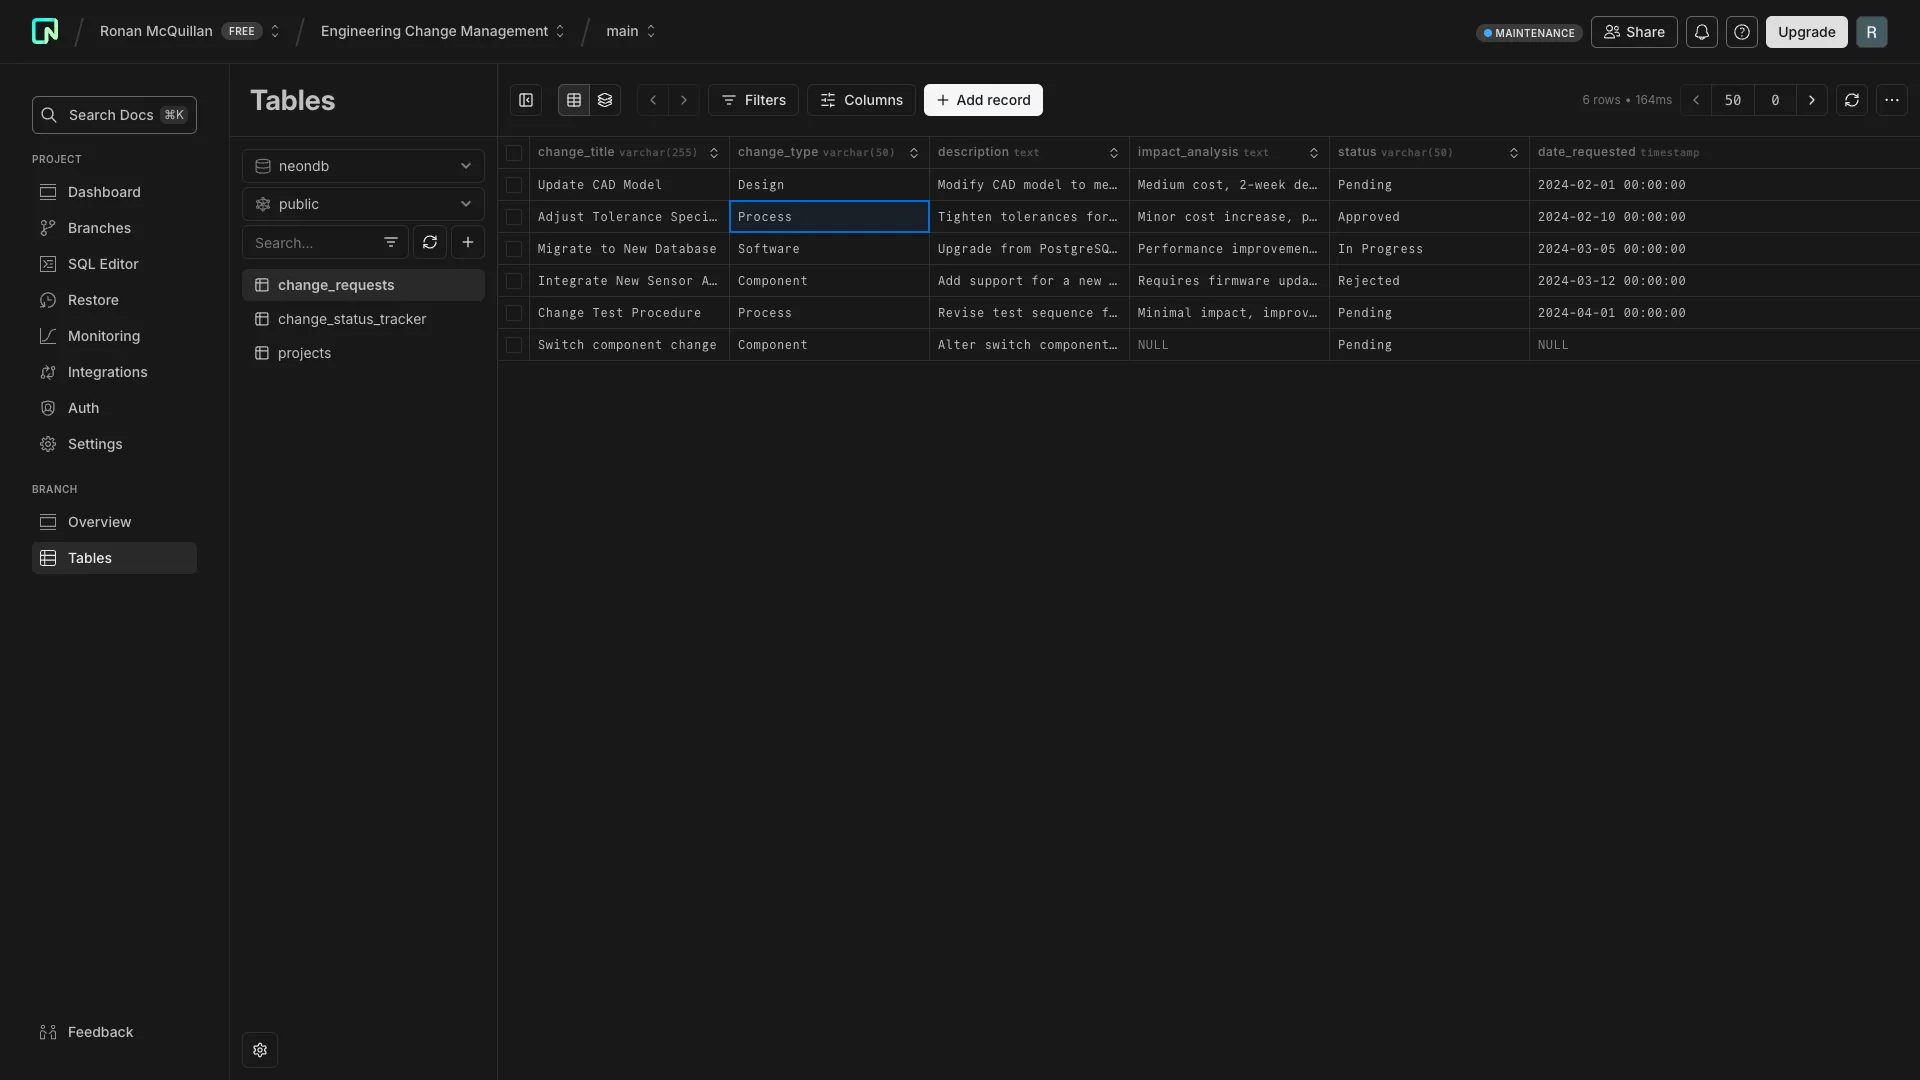Open the Filters button
The width and height of the screenshot is (1920, 1080).
[x=753, y=100]
